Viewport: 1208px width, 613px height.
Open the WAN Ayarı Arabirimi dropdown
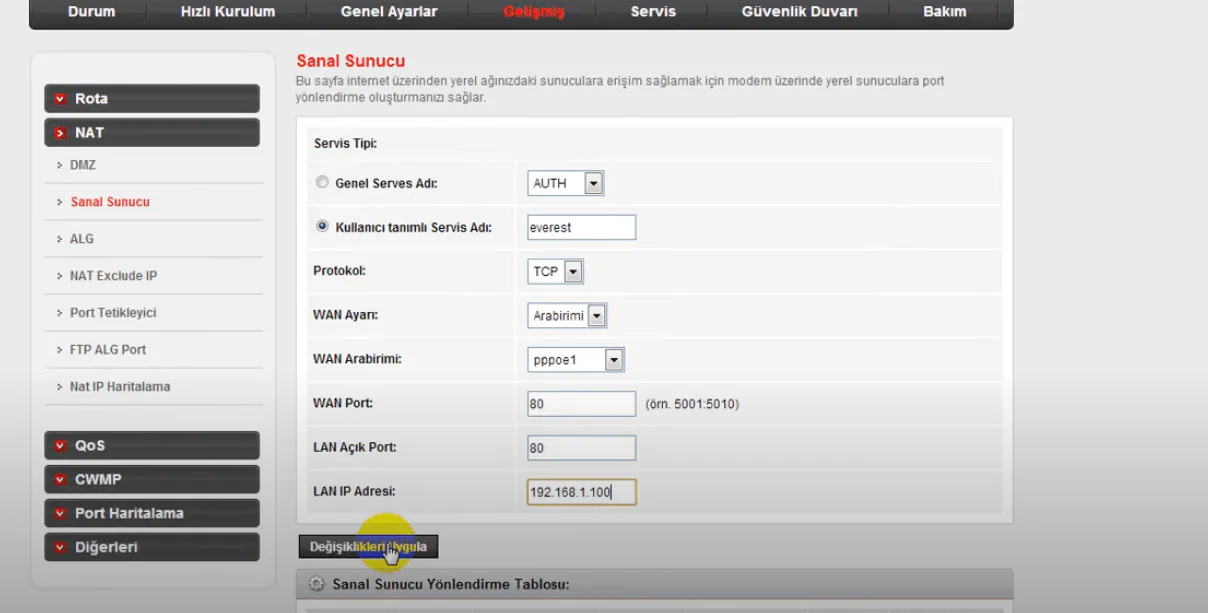(596, 316)
